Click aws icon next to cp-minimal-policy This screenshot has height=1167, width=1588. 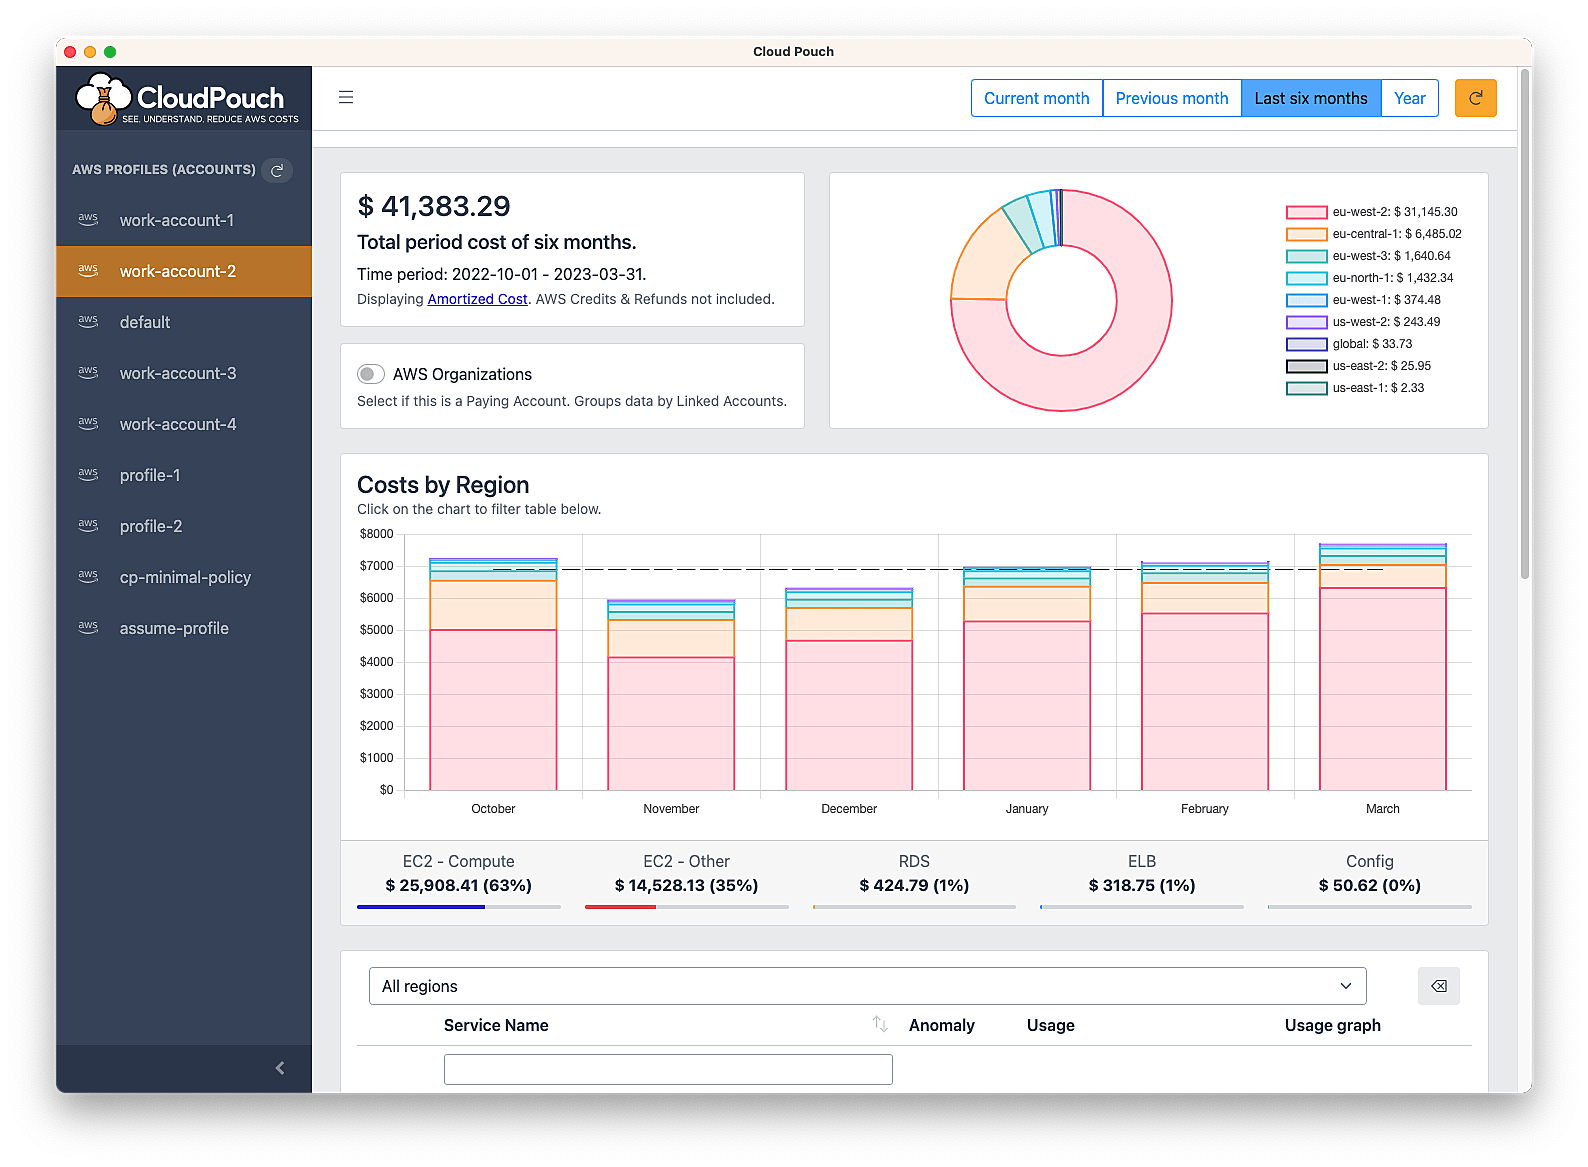click(88, 576)
